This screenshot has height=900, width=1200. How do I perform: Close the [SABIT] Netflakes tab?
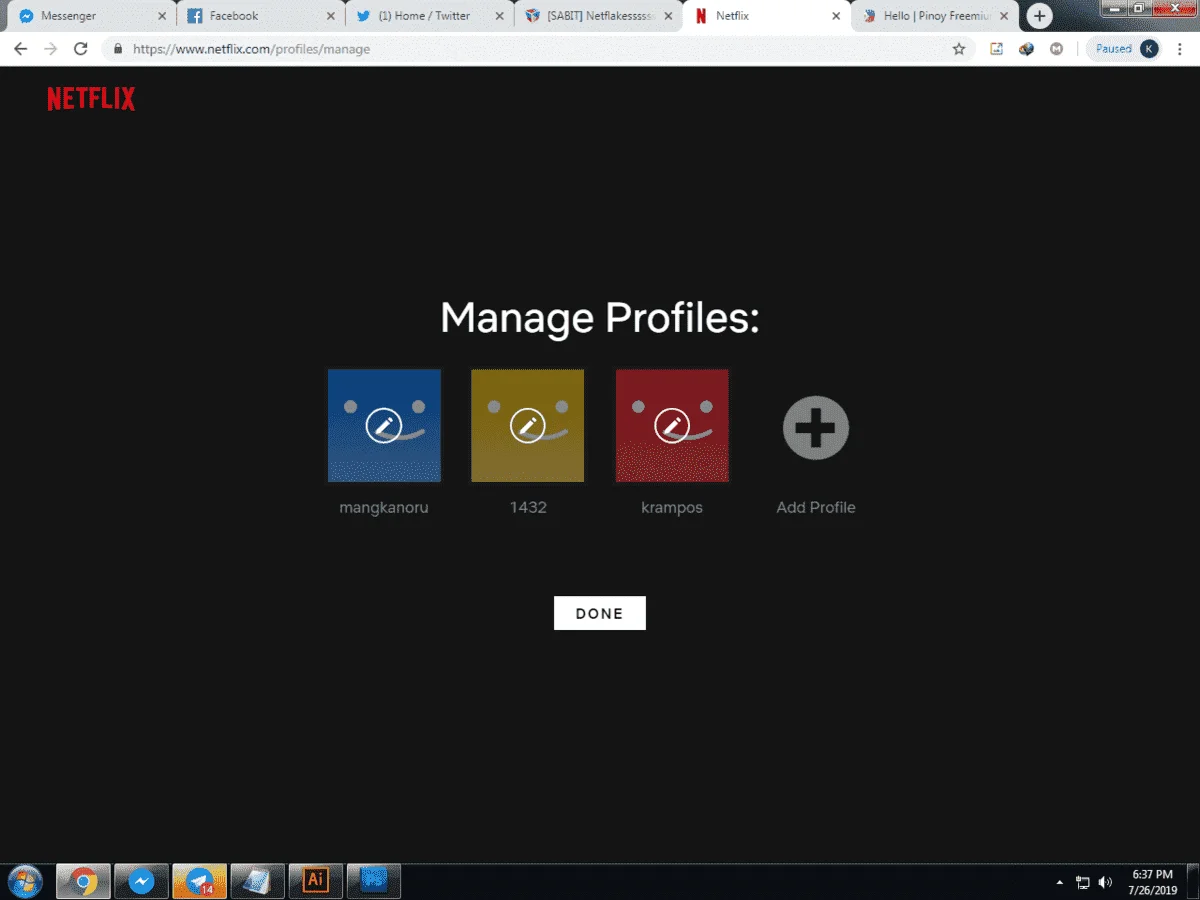(667, 16)
